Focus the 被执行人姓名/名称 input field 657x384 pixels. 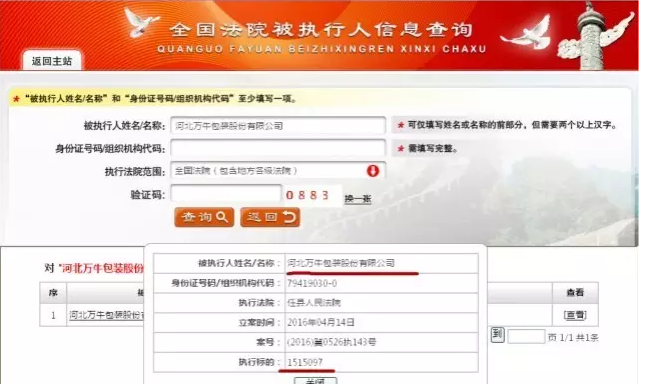278,125
